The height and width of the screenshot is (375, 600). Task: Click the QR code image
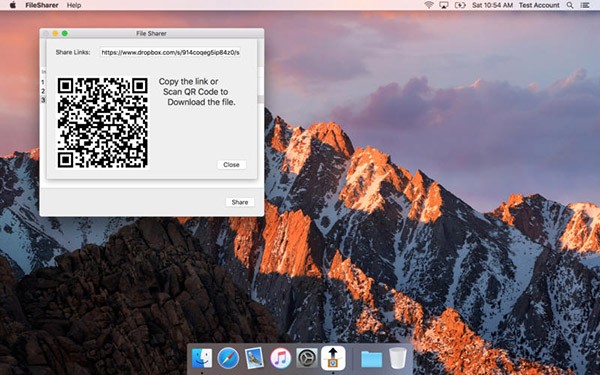coord(103,122)
